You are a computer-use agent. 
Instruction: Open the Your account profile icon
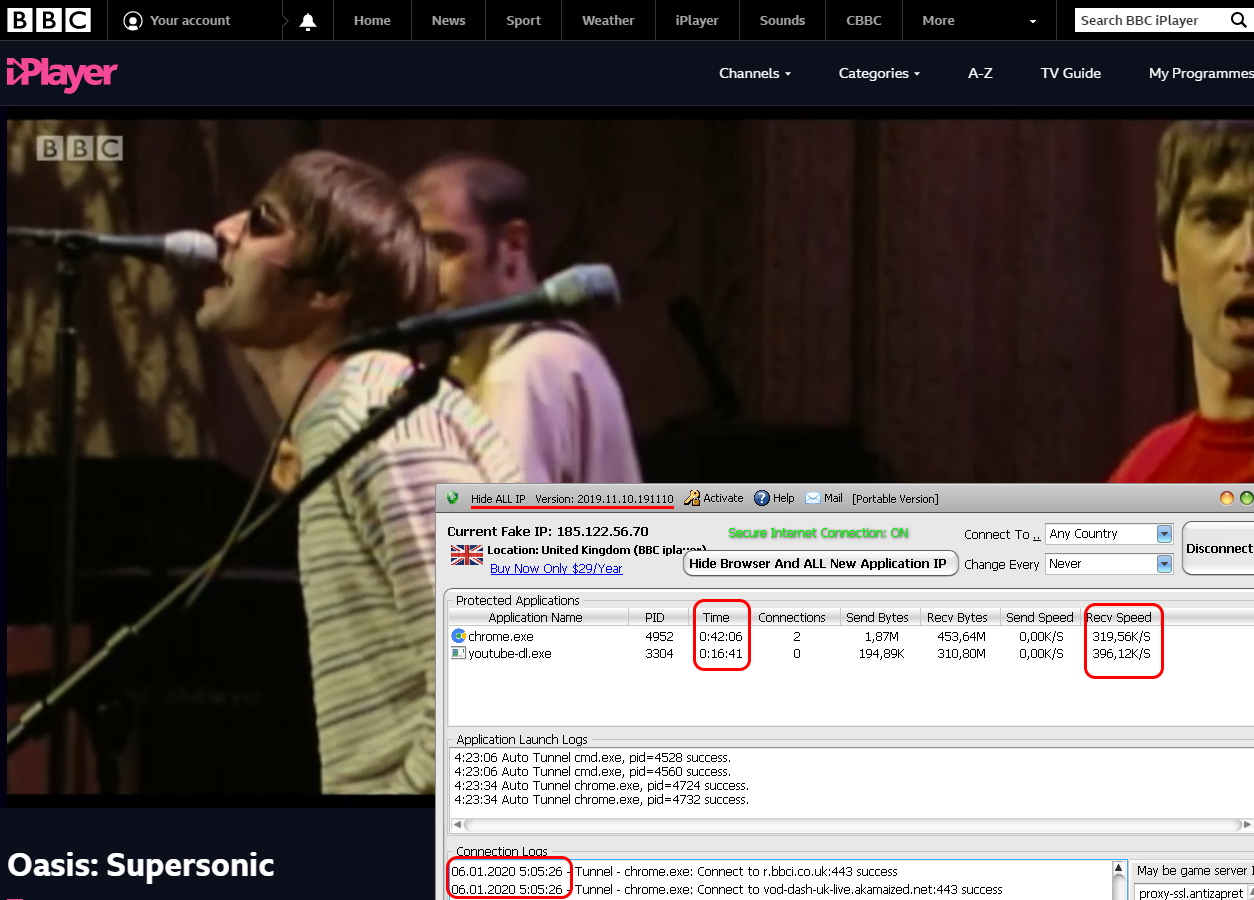tap(133, 21)
